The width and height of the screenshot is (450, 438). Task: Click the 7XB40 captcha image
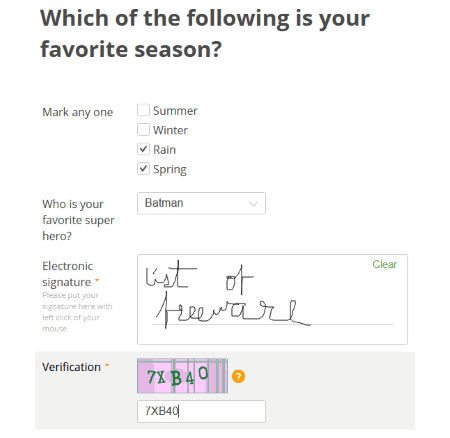[x=182, y=376]
